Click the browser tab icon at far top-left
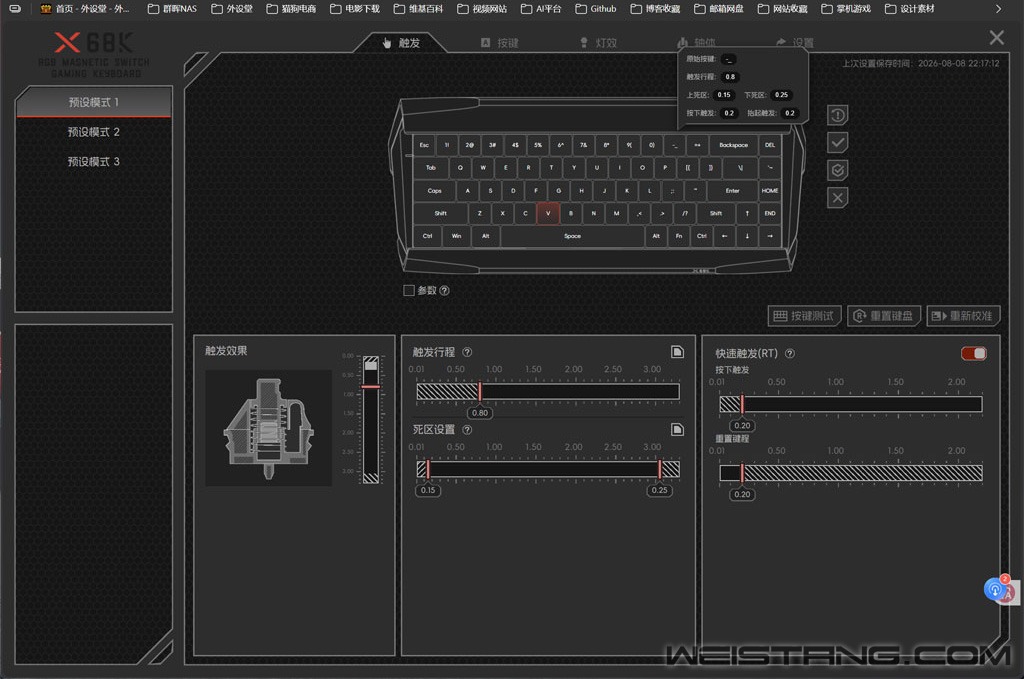 tap(14, 8)
